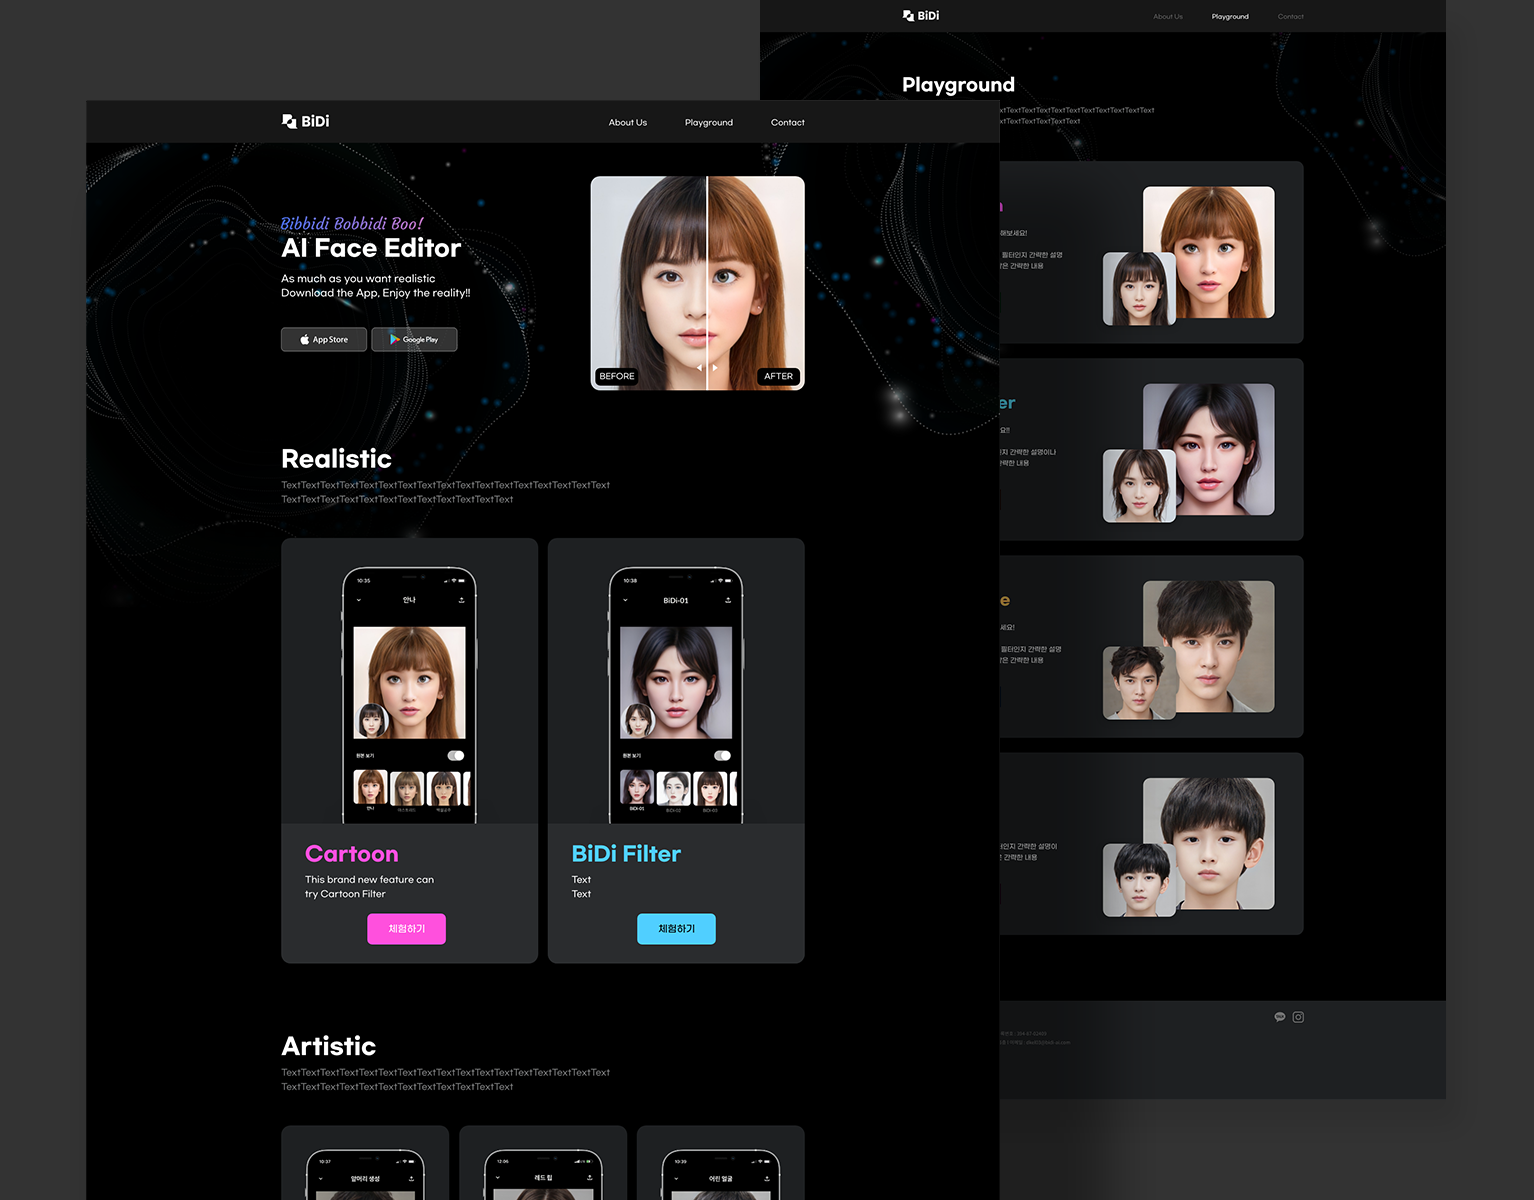Select the third filter thumbnail in the Cartoon phone
The width and height of the screenshot is (1534, 1200).
tap(444, 788)
